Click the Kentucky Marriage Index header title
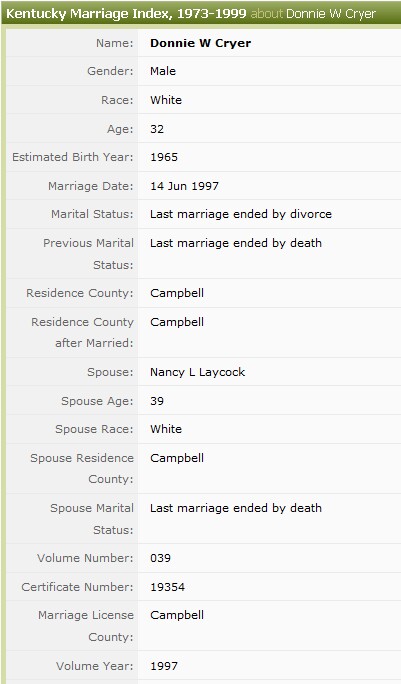The height and width of the screenshot is (684, 401). (126, 14)
